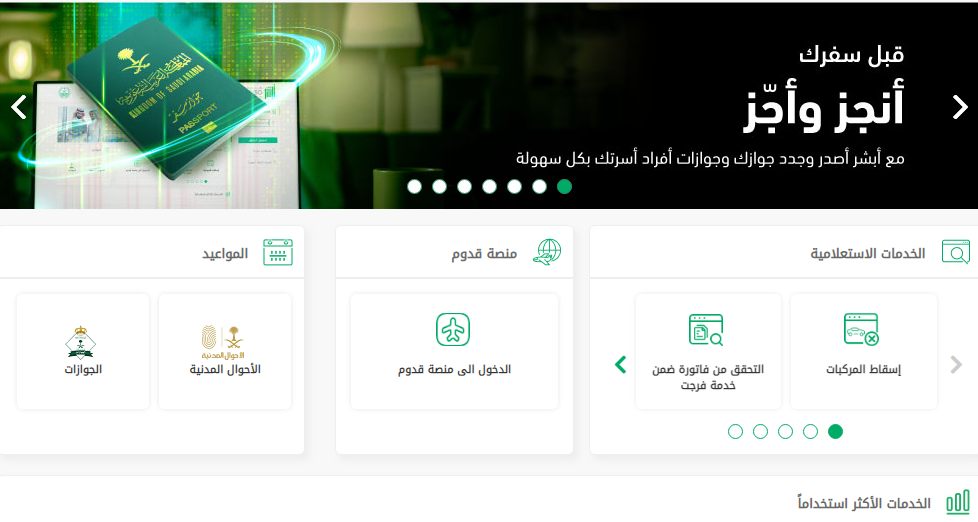Click the grey right chevron in inquiry services
This screenshot has width=978, height=522.
pos(956,365)
